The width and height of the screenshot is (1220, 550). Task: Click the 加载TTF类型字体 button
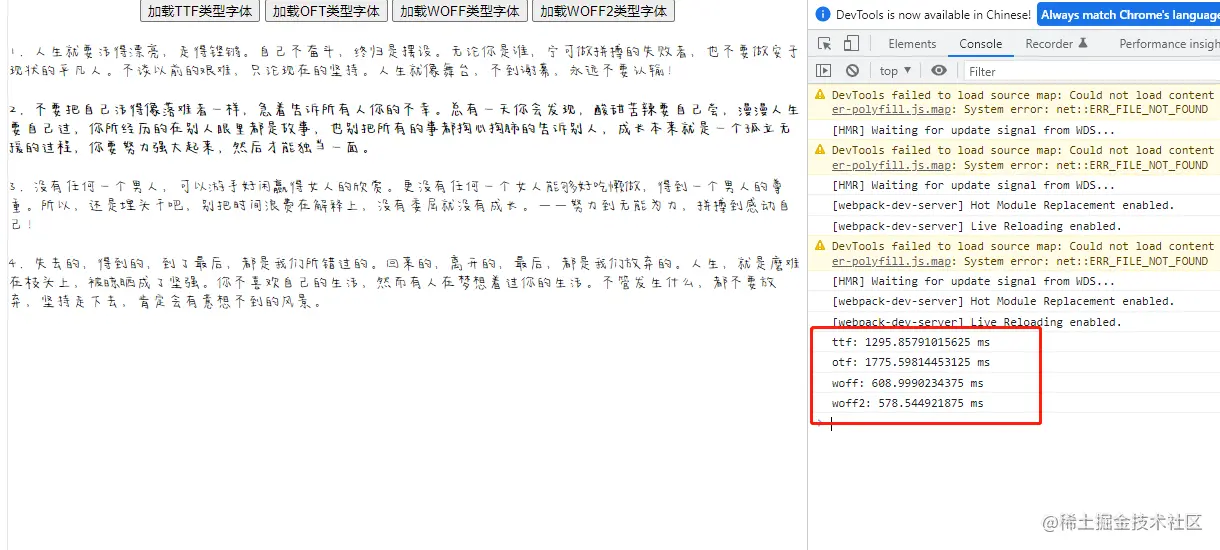tap(198, 11)
